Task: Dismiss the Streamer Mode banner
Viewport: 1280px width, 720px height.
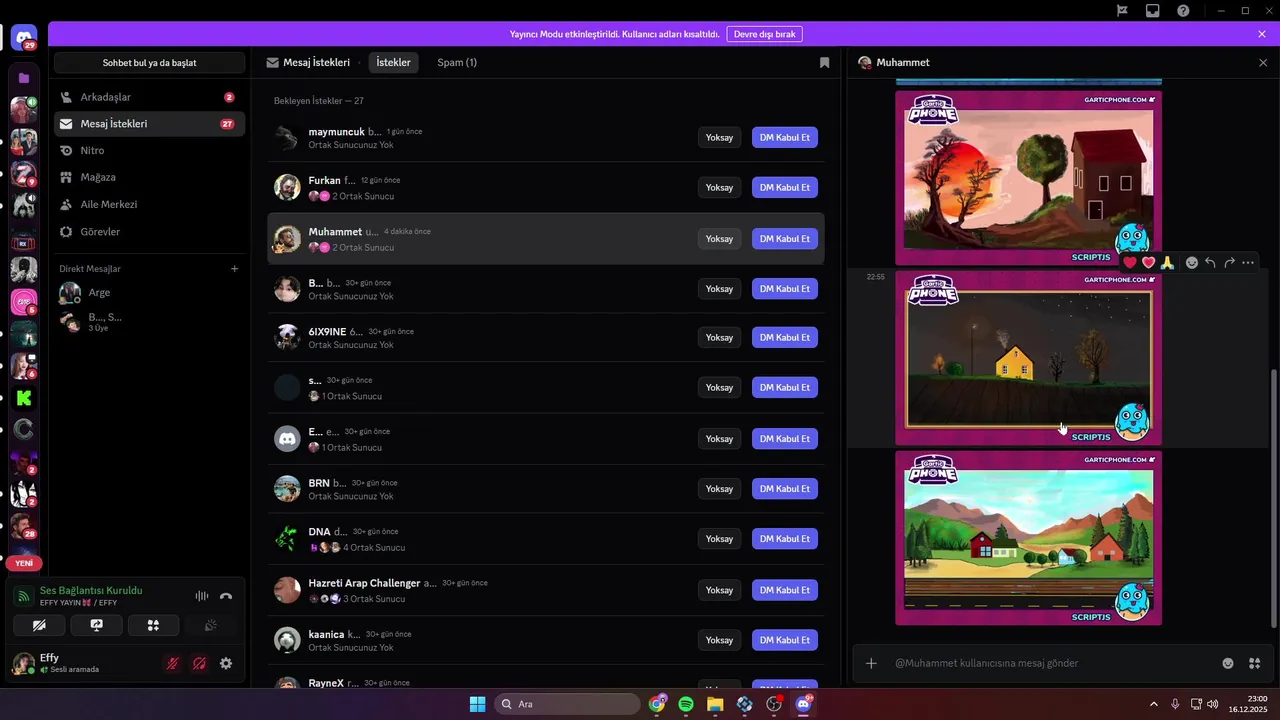Action: pos(1262,34)
